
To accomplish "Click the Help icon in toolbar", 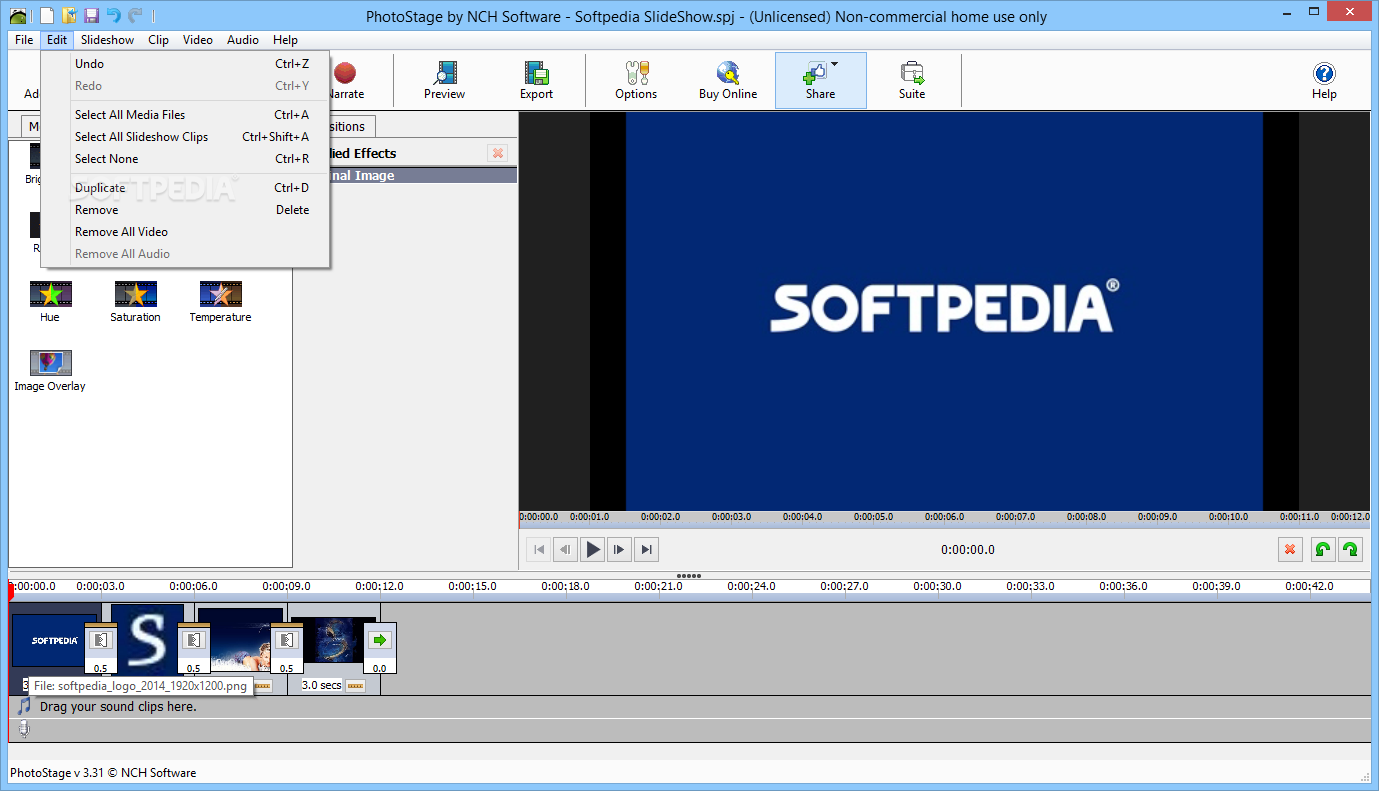I will (x=1324, y=74).
